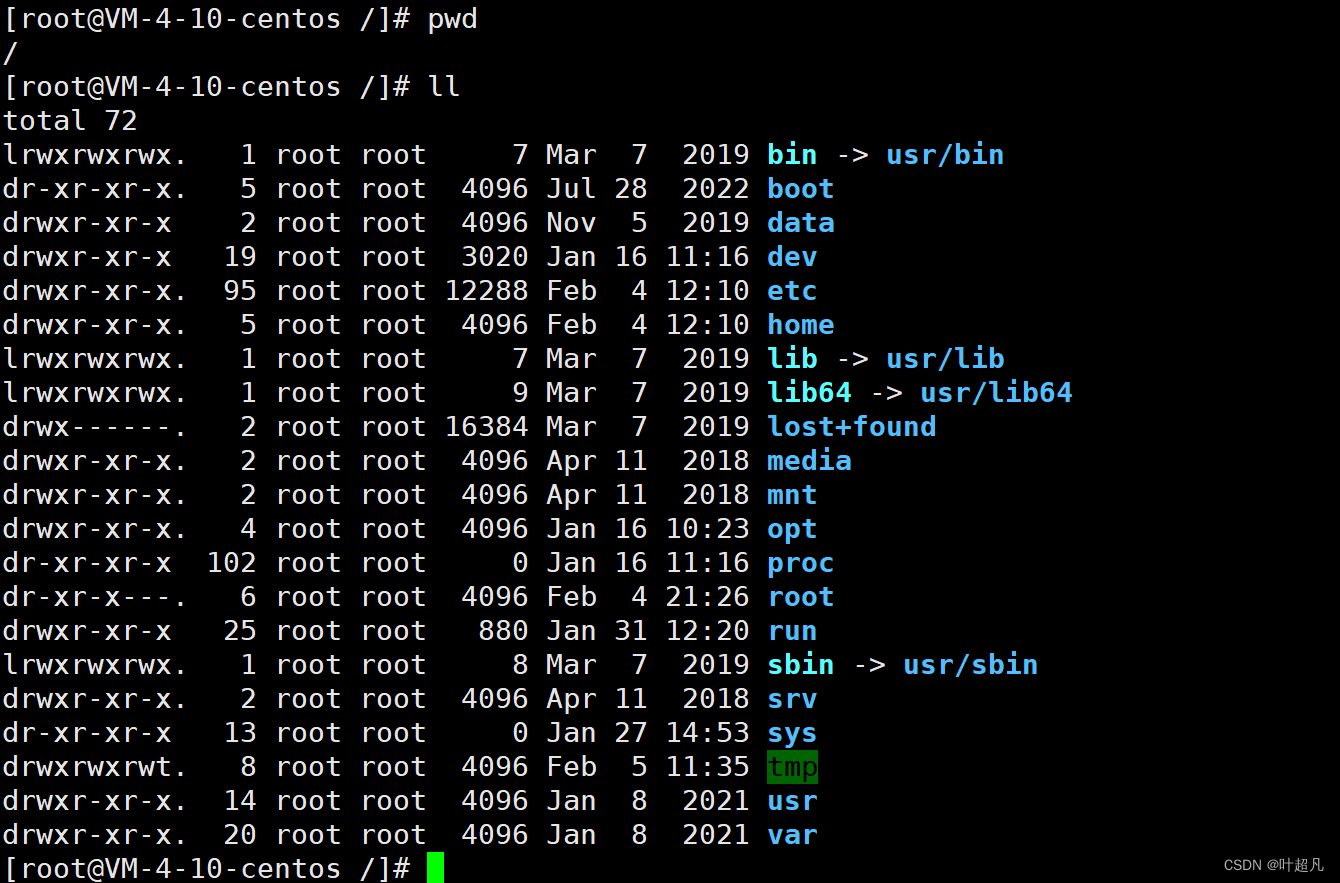
Task: Click the highlighted tmp directory name
Action: 792,767
